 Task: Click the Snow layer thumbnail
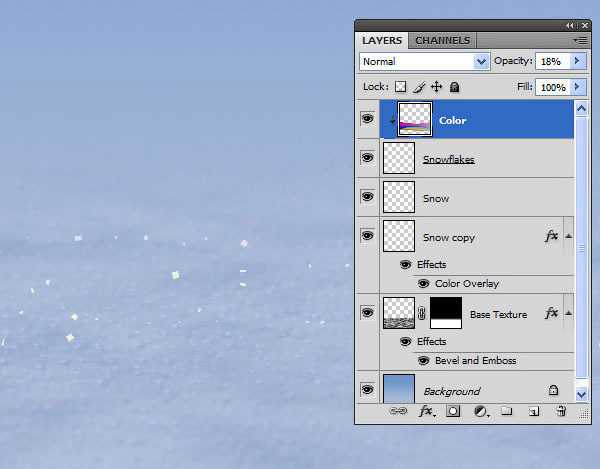(399, 197)
